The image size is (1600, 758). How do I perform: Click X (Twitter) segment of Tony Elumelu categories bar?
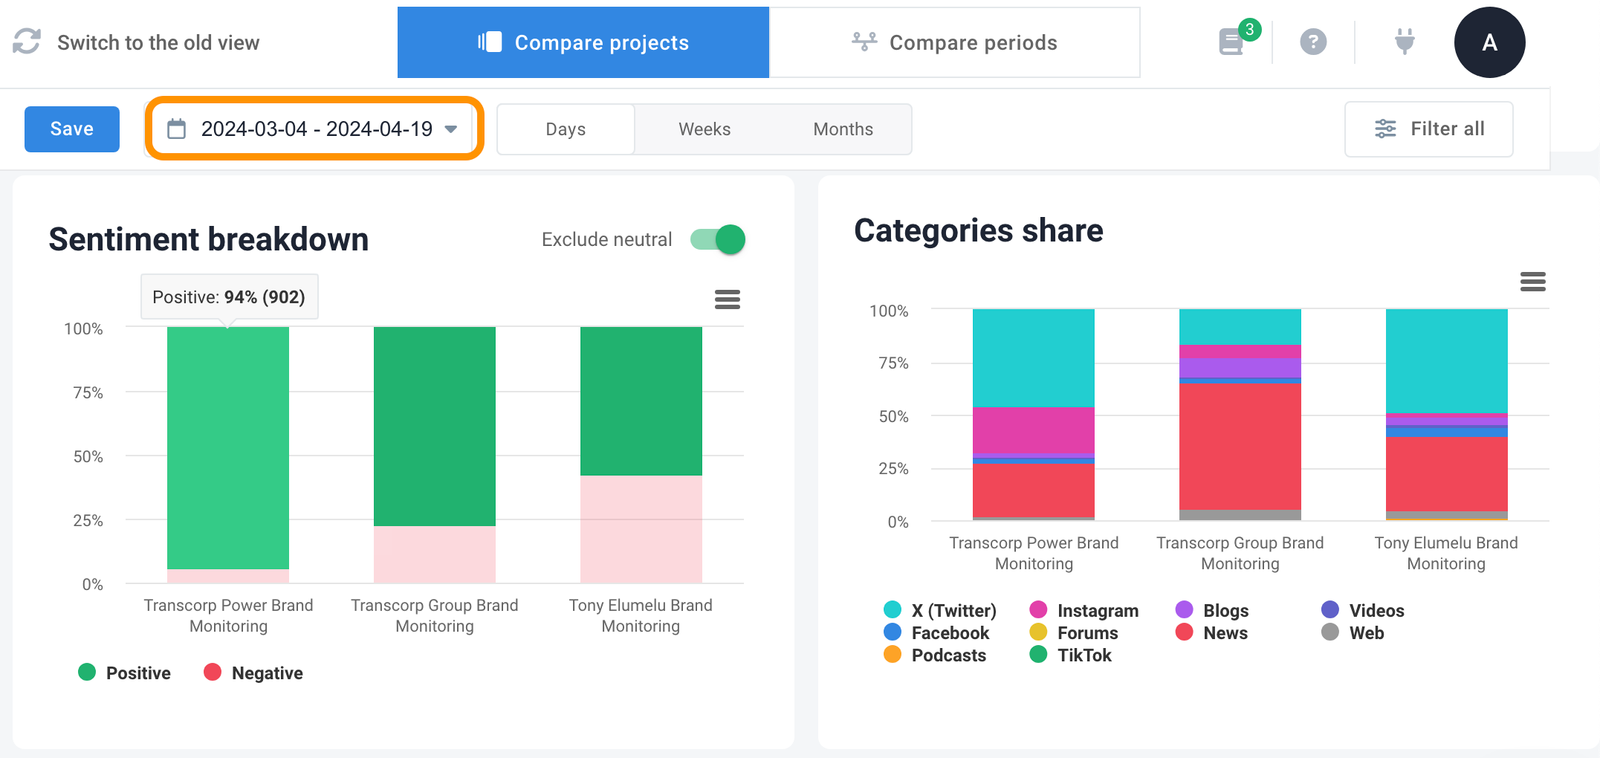tap(1446, 361)
